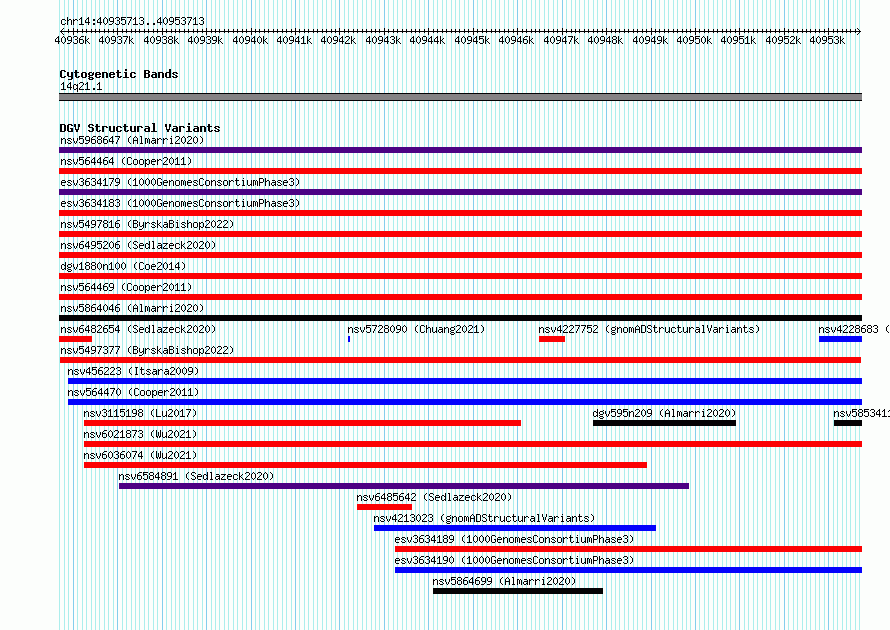The image size is (890, 630).
Task: Click the tiny nsv5728090 blue marker
Action: 349,339
